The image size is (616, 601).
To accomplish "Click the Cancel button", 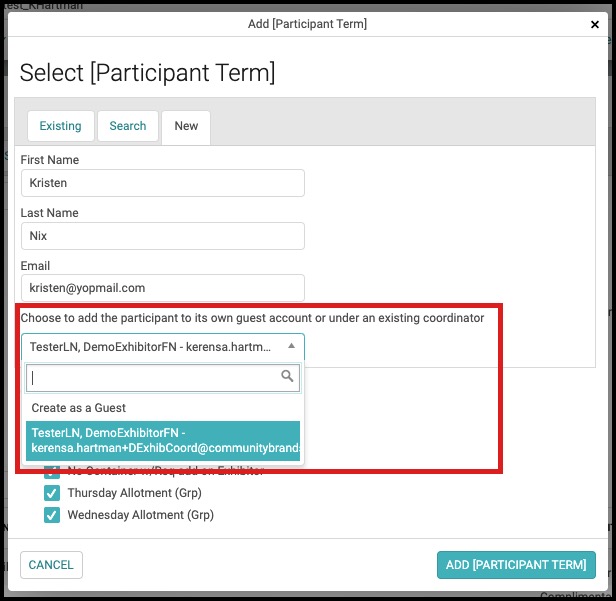I will [x=51, y=565].
